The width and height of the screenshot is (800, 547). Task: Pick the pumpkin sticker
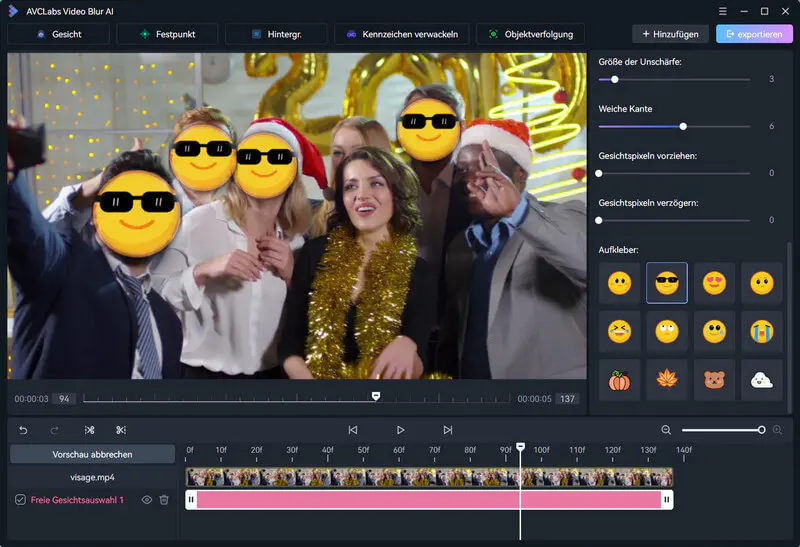click(x=619, y=380)
